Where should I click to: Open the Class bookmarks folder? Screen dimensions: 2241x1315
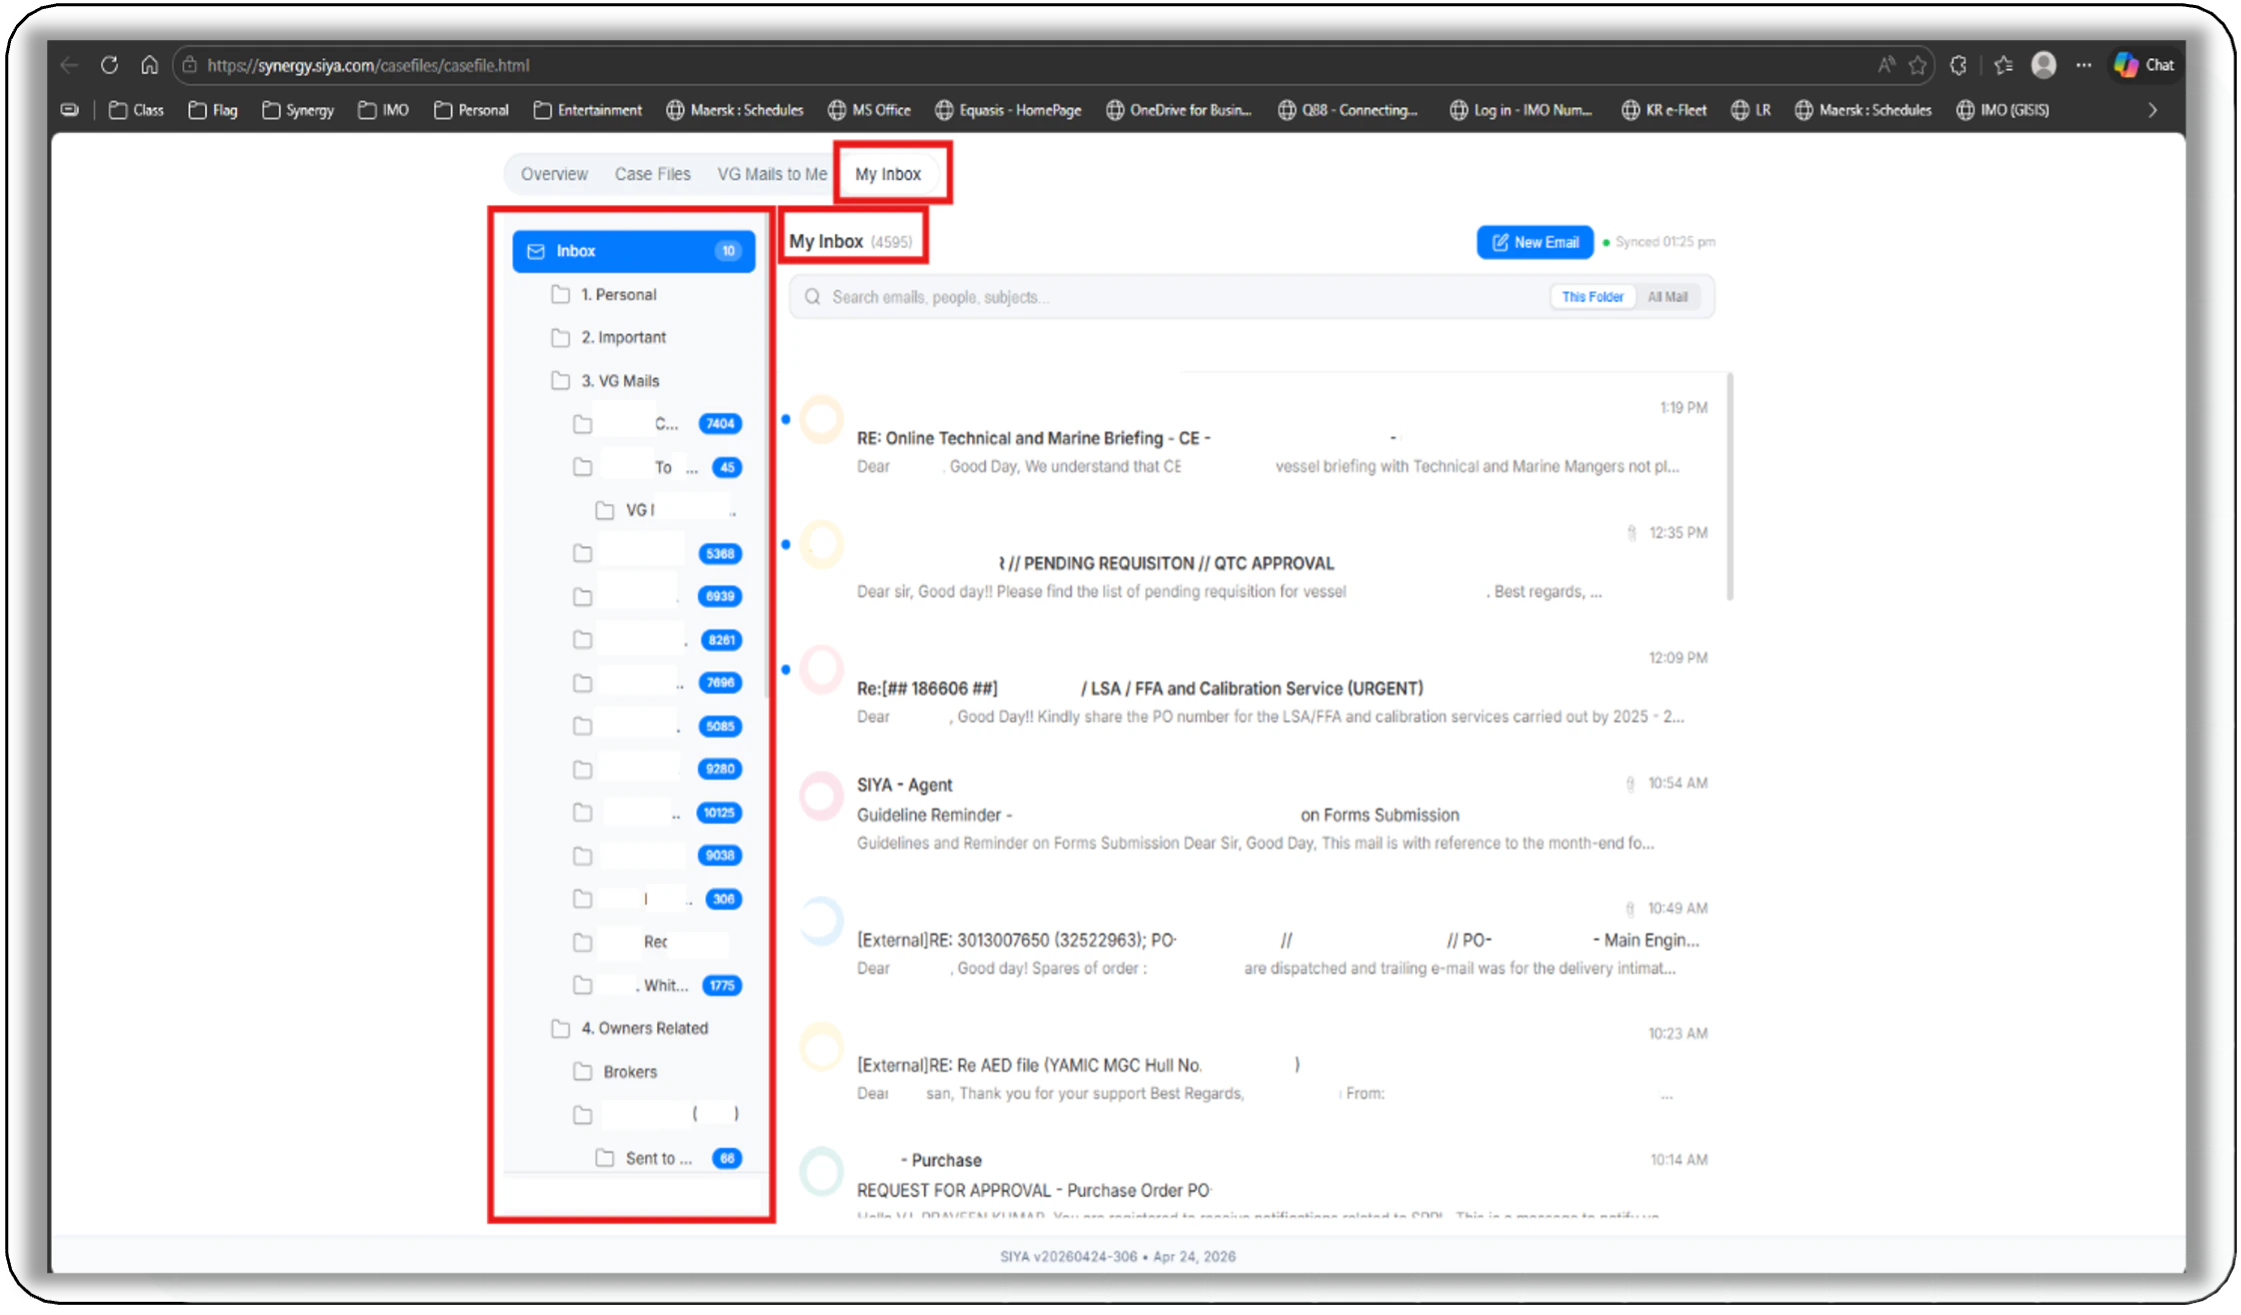[x=136, y=110]
